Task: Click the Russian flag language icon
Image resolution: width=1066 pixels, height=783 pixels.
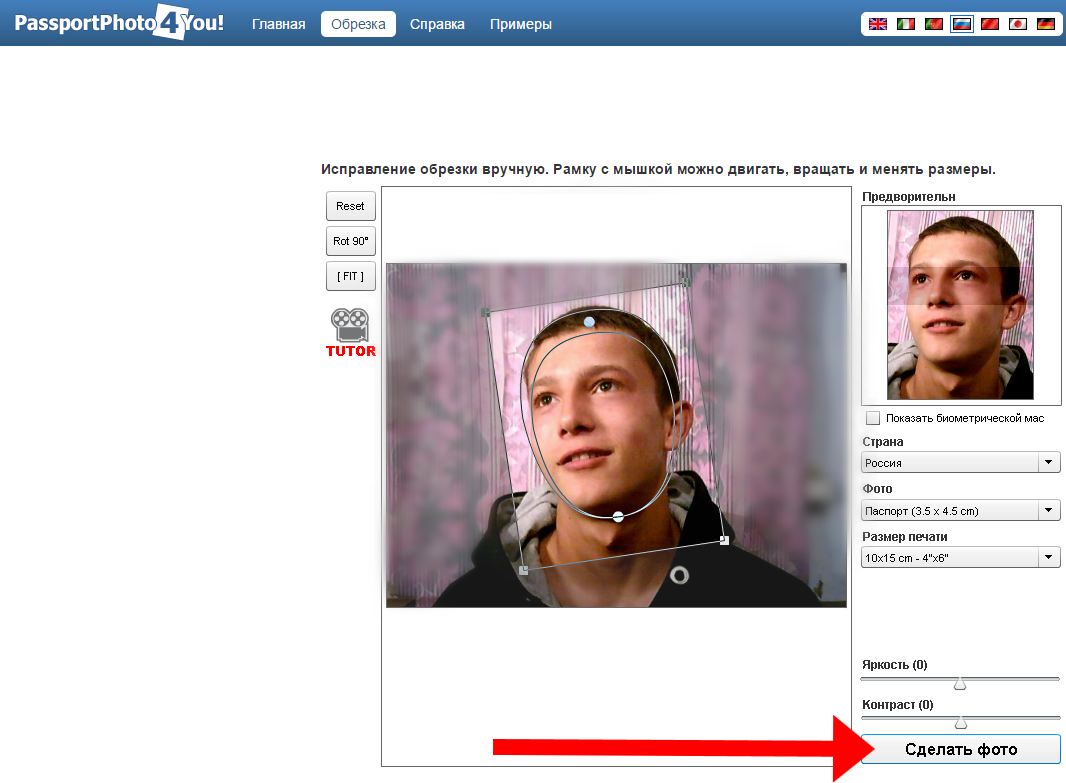Action: (x=962, y=24)
